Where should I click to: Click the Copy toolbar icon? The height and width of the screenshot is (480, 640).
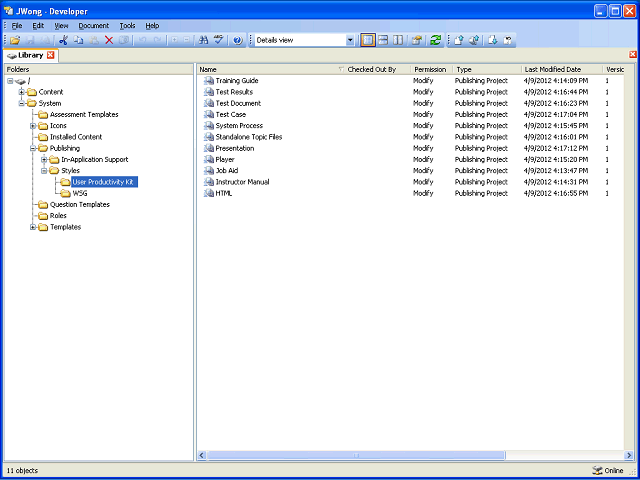coord(78,40)
